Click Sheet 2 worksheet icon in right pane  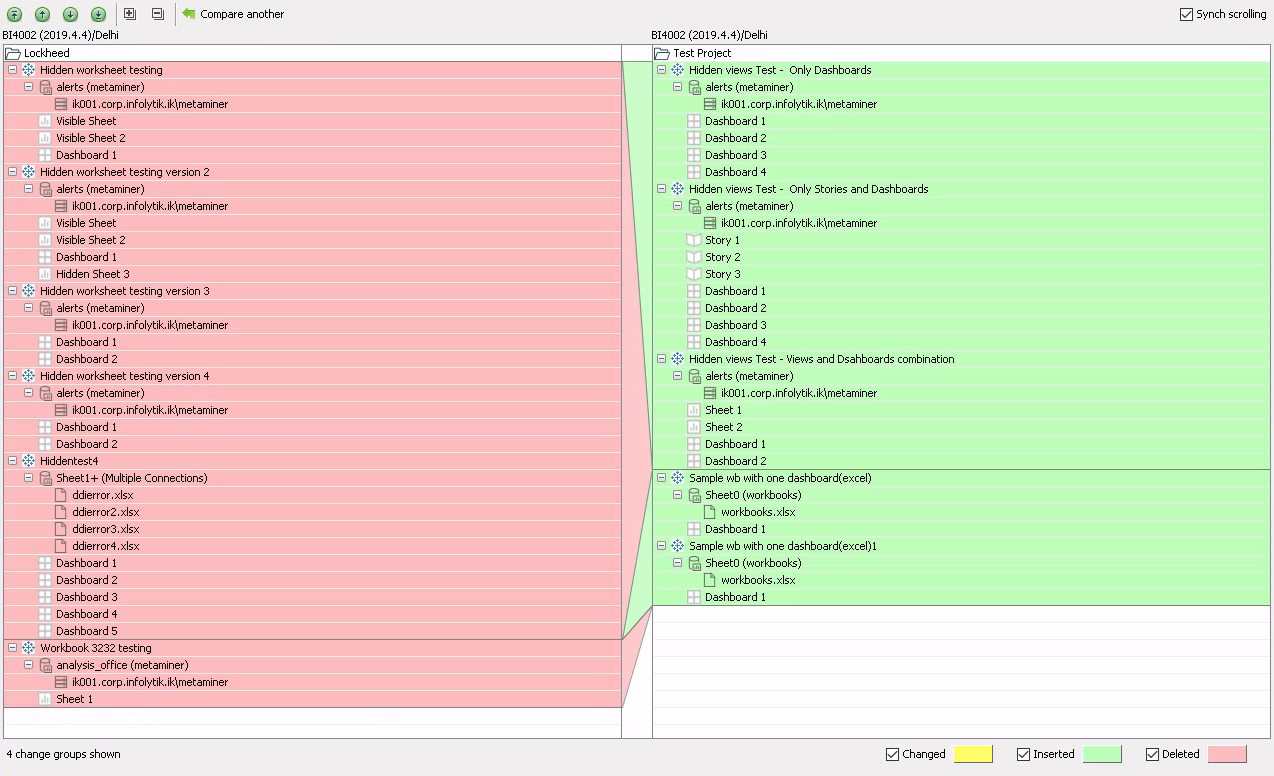[694, 427]
